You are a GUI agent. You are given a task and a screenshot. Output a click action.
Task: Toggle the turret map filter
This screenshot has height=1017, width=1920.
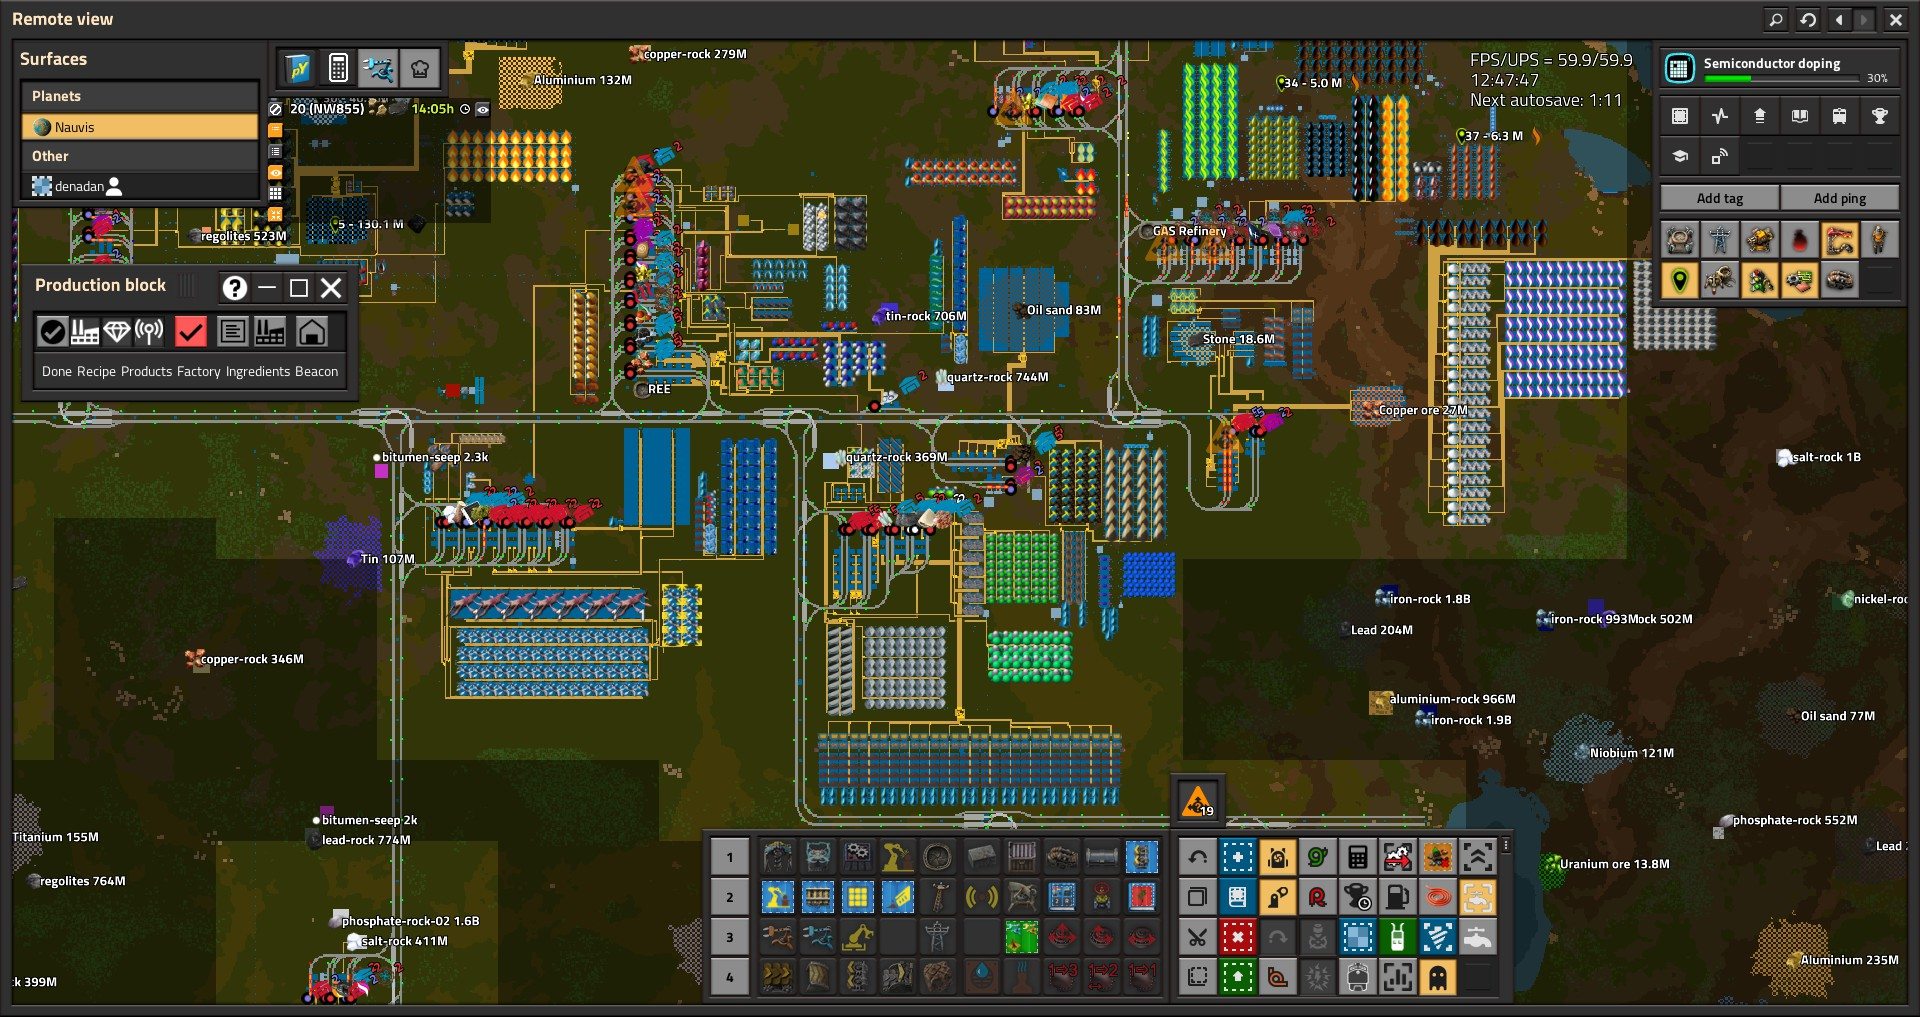click(1760, 240)
